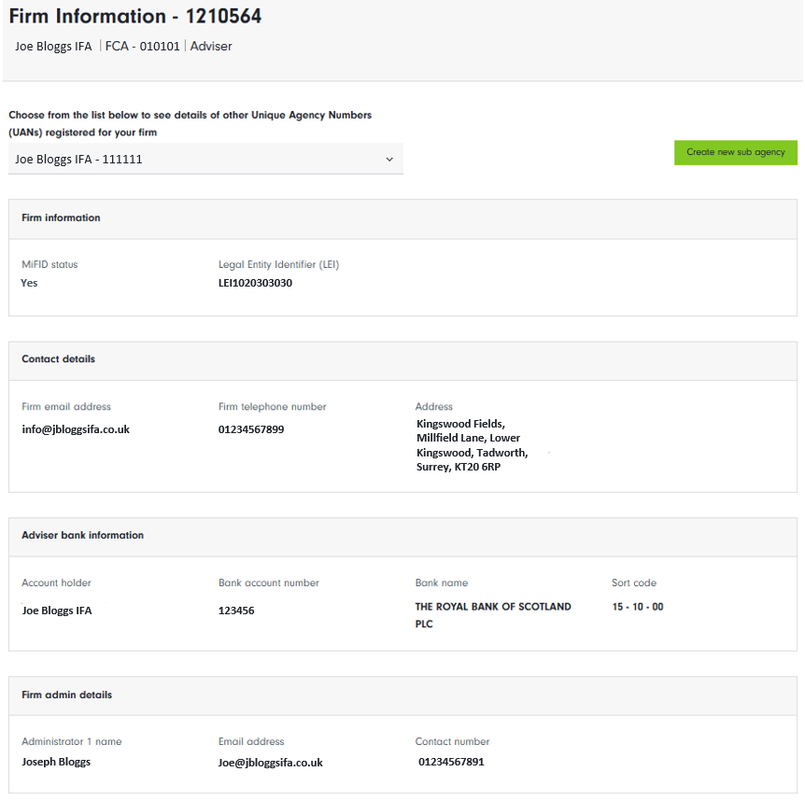This screenshot has height=800, width=805.
Task: Select the FCA - 010101 text in header
Action: [144, 46]
